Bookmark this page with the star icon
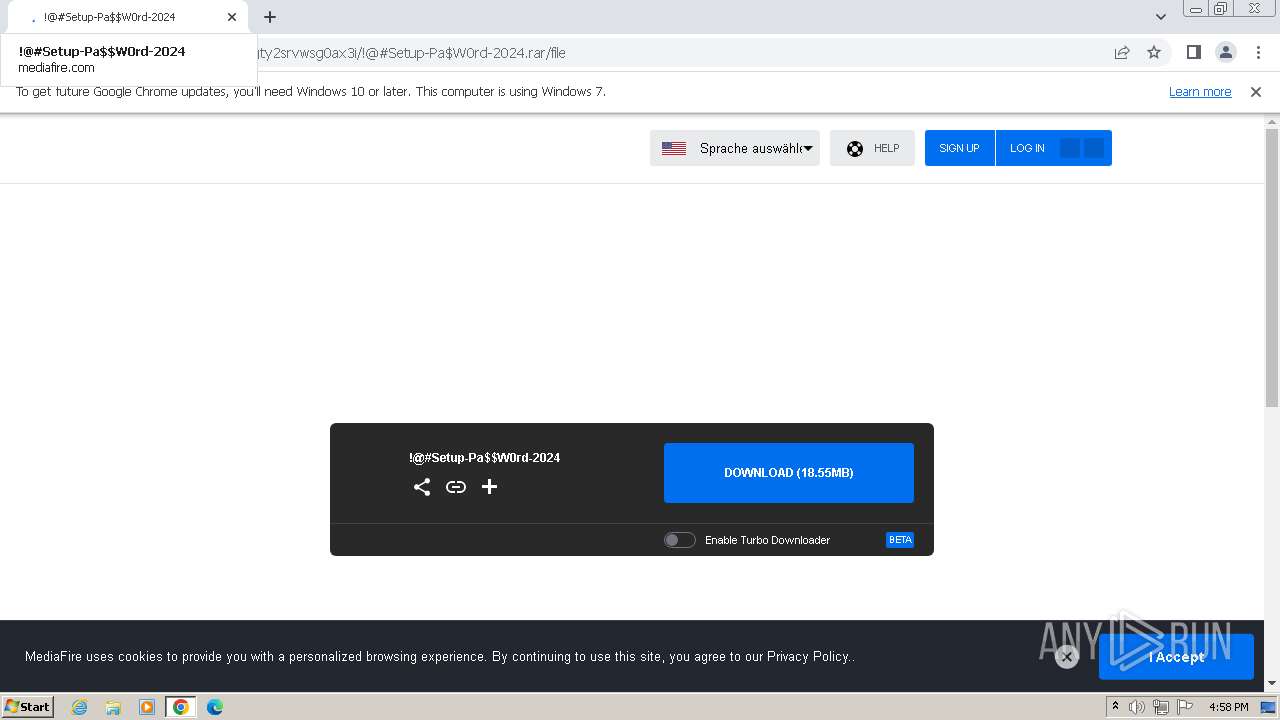 (1154, 53)
